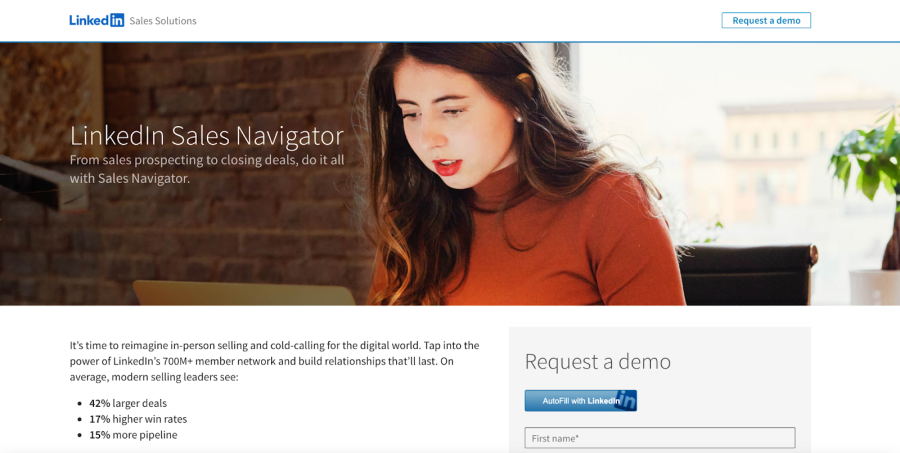Click AutoFill with LinkedIn button
900x453 pixels.
pyautogui.click(x=580, y=401)
